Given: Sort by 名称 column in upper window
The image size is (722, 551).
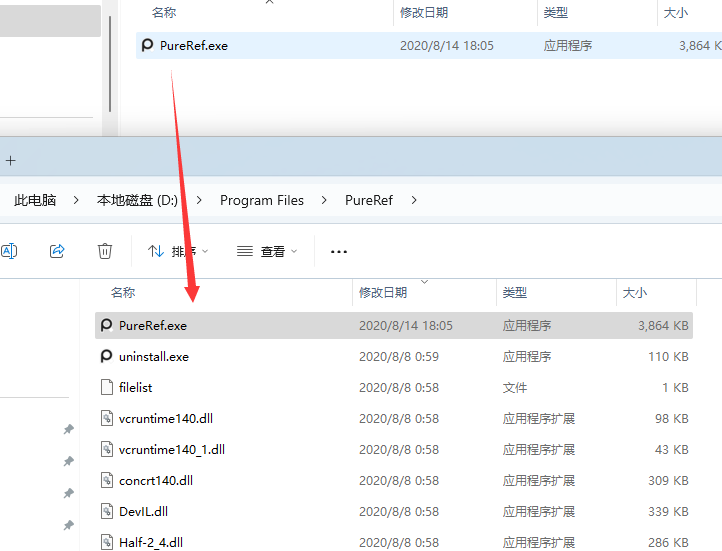Looking at the screenshot, I should 164,13.
